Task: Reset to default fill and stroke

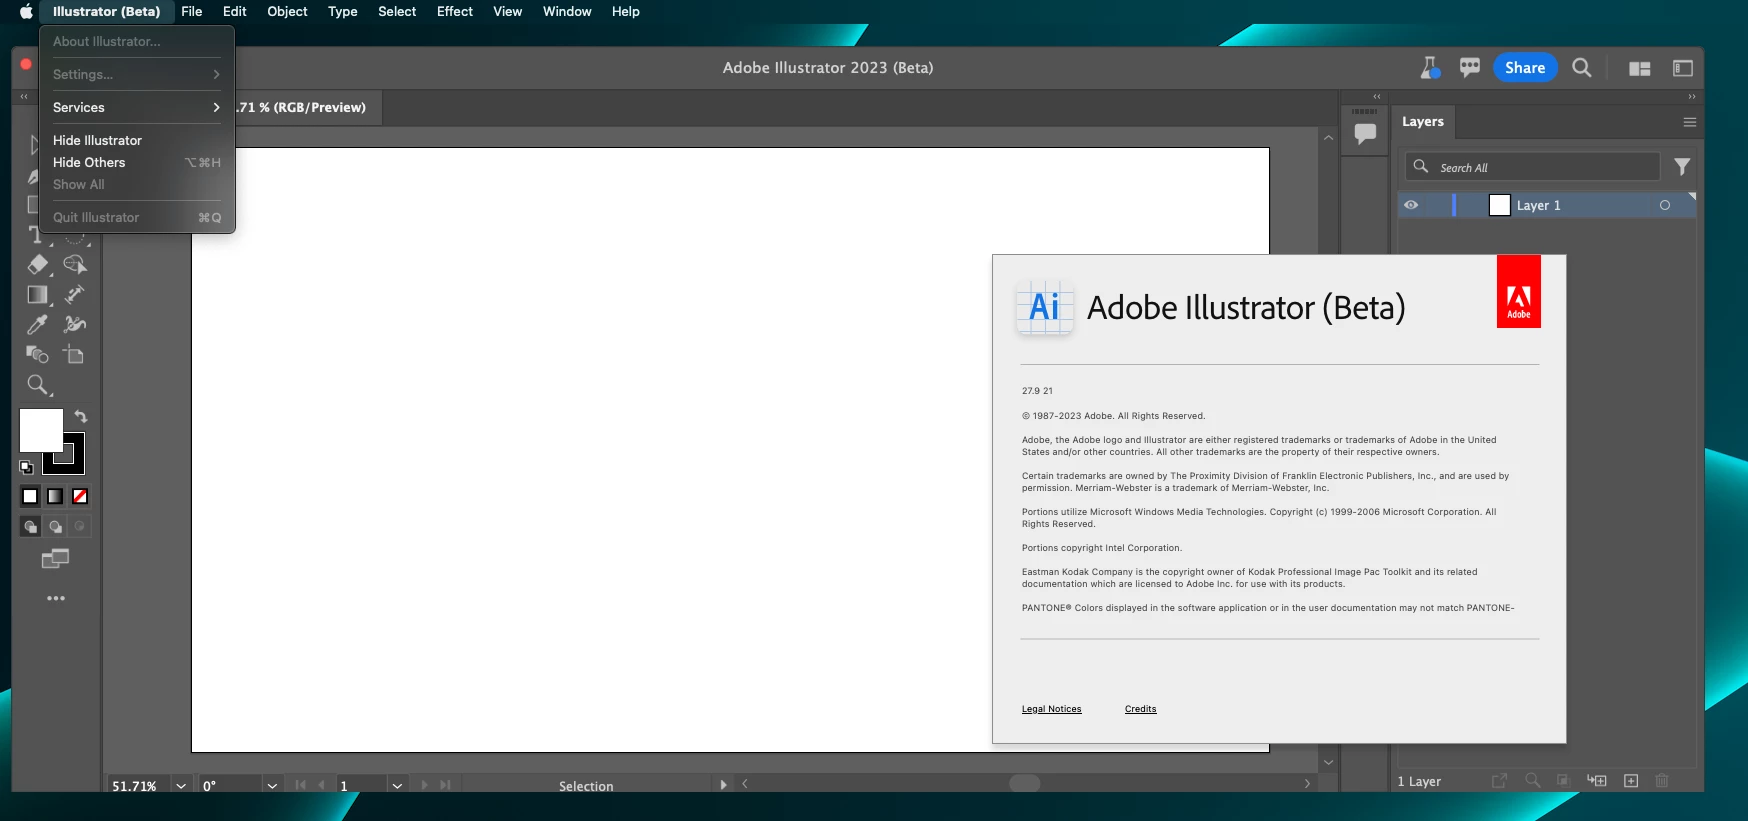Action: [27, 467]
